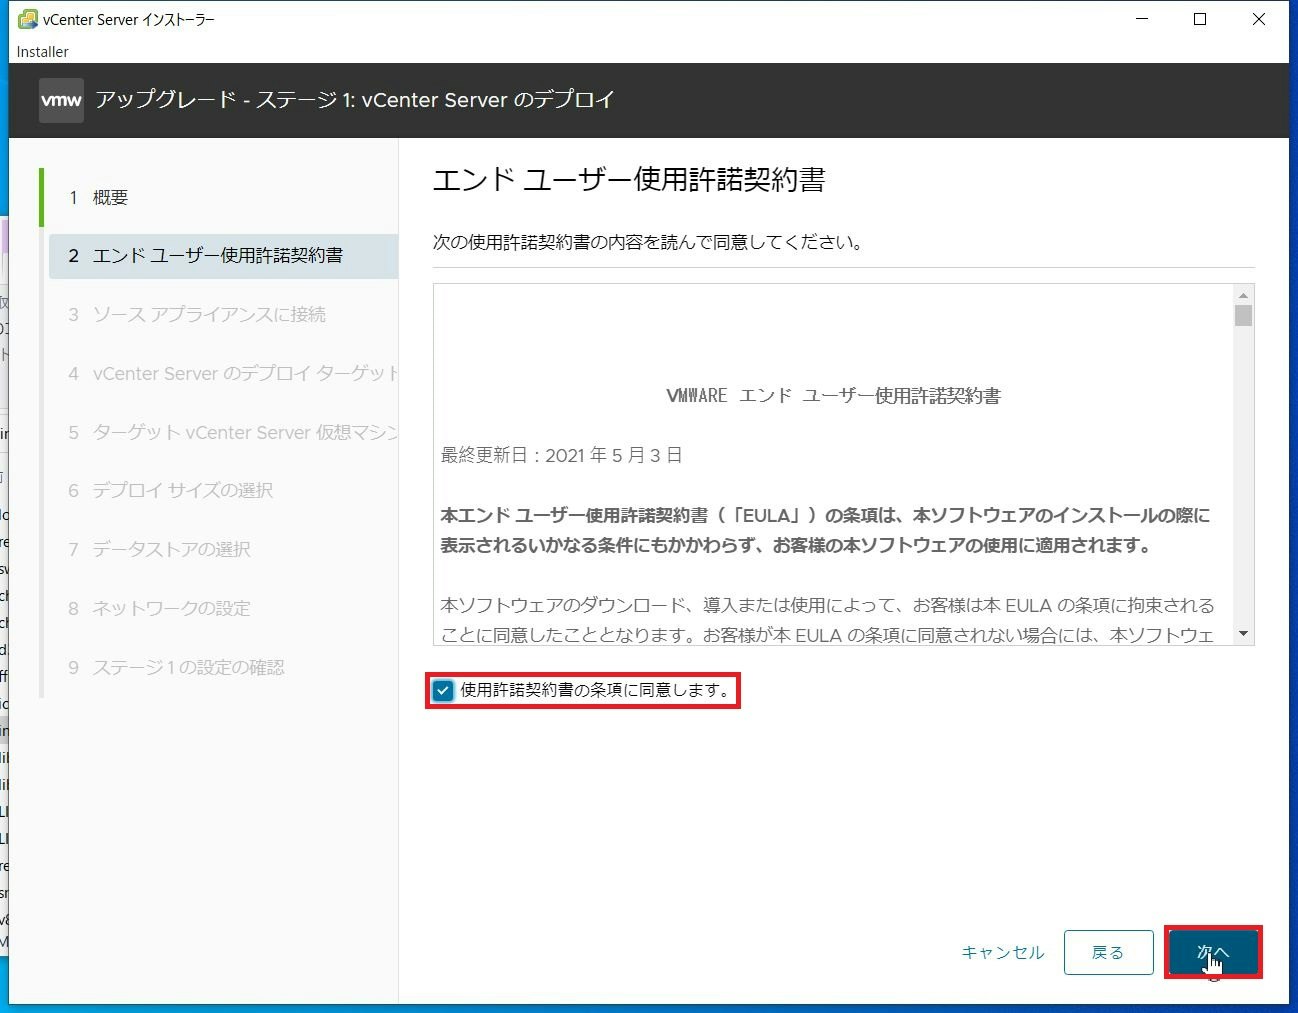Click the EULA scrollbar thumb
This screenshot has width=1298, height=1013.
point(1243,316)
